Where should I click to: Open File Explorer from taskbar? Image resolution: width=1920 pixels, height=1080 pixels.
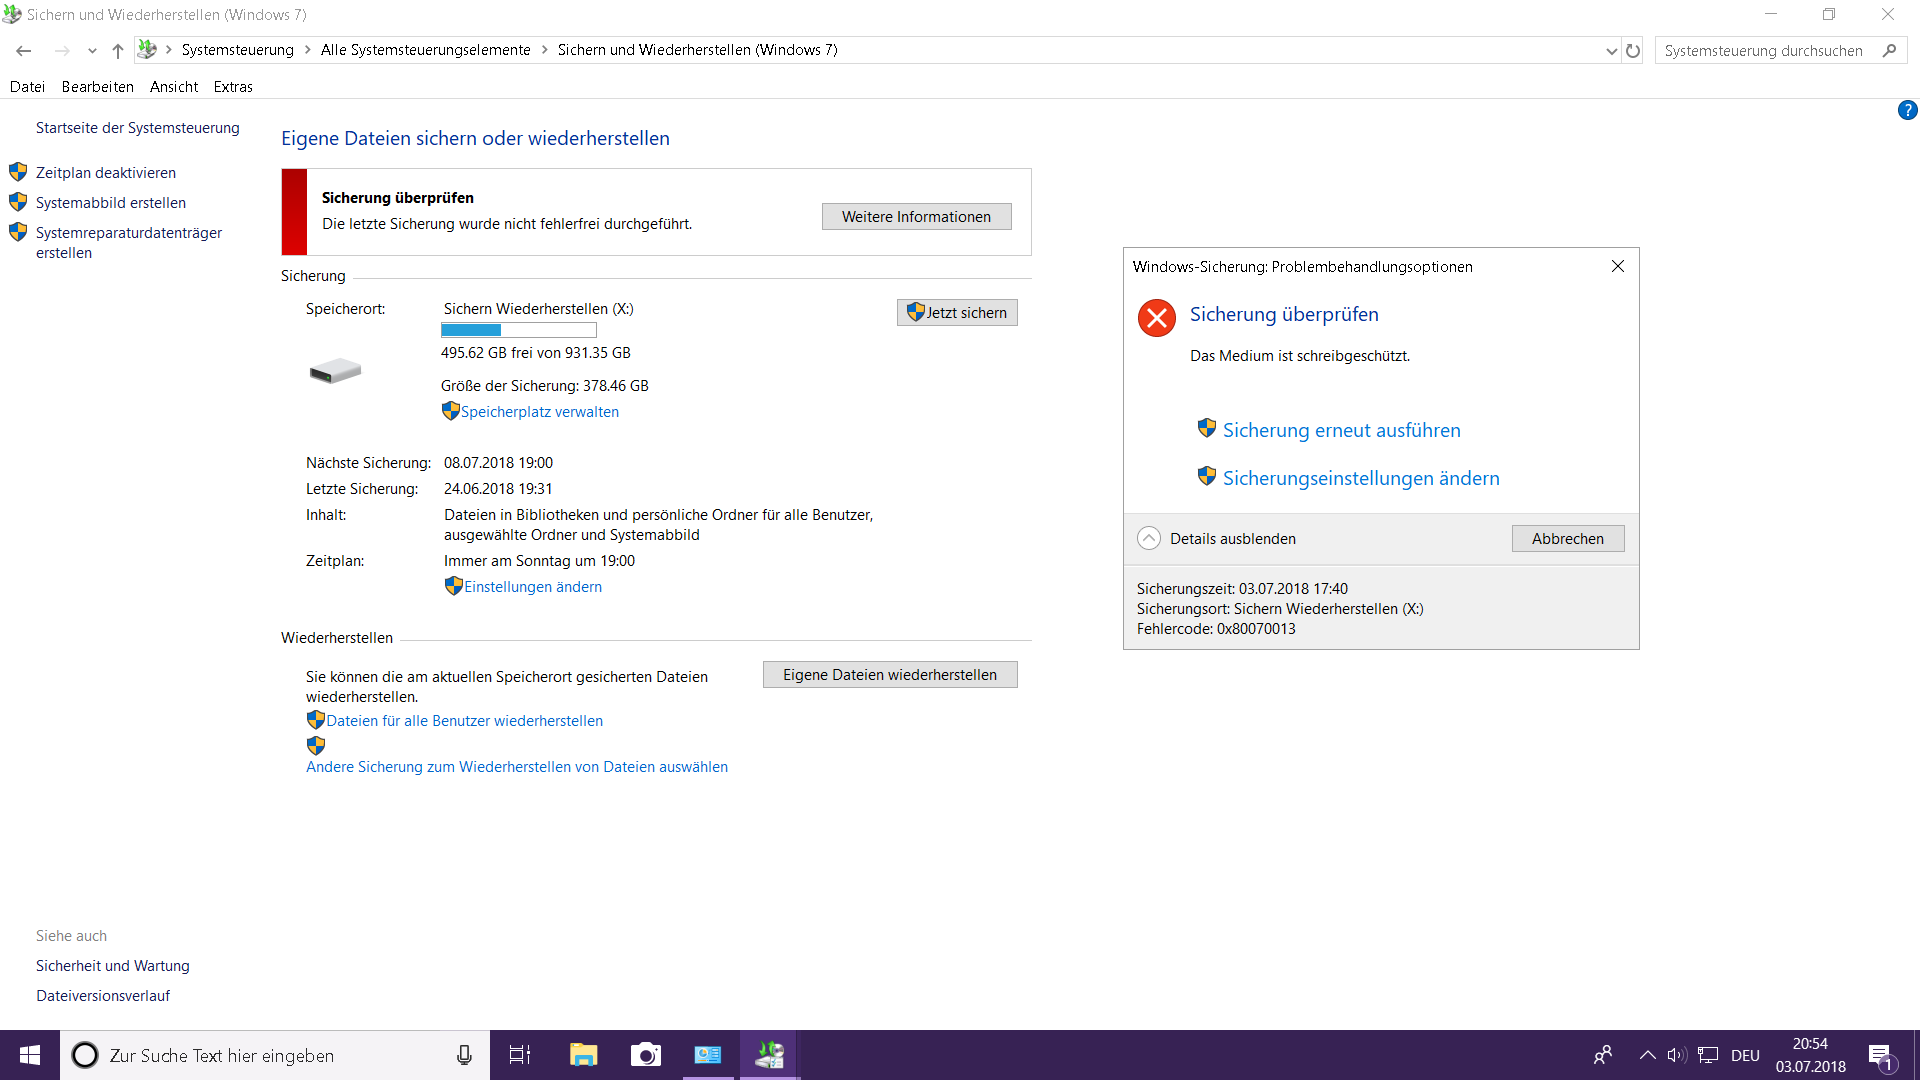point(583,1055)
